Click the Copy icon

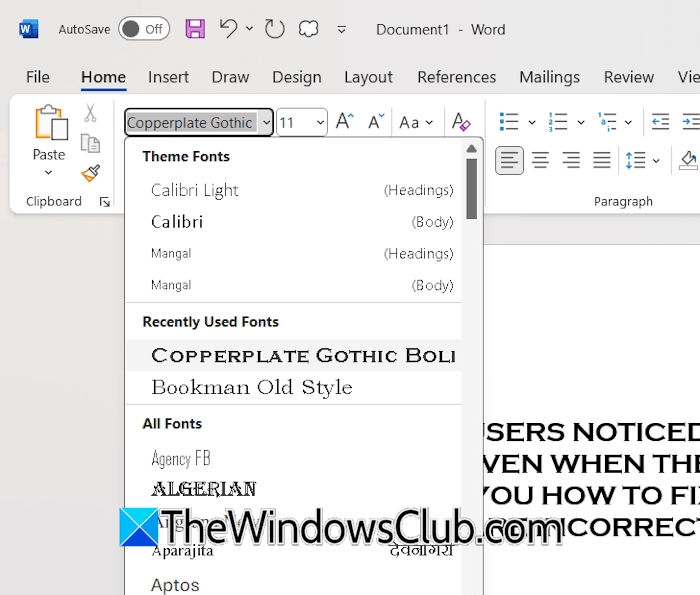point(91,144)
